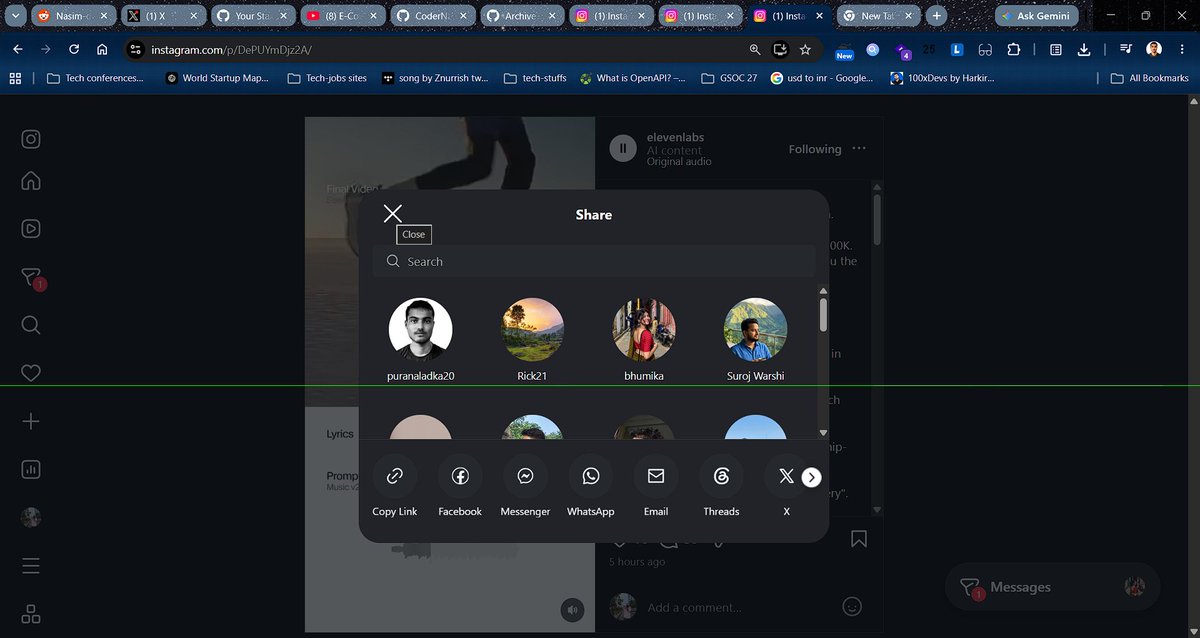Open a new browser tab
The image size is (1200, 638).
coord(936,16)
